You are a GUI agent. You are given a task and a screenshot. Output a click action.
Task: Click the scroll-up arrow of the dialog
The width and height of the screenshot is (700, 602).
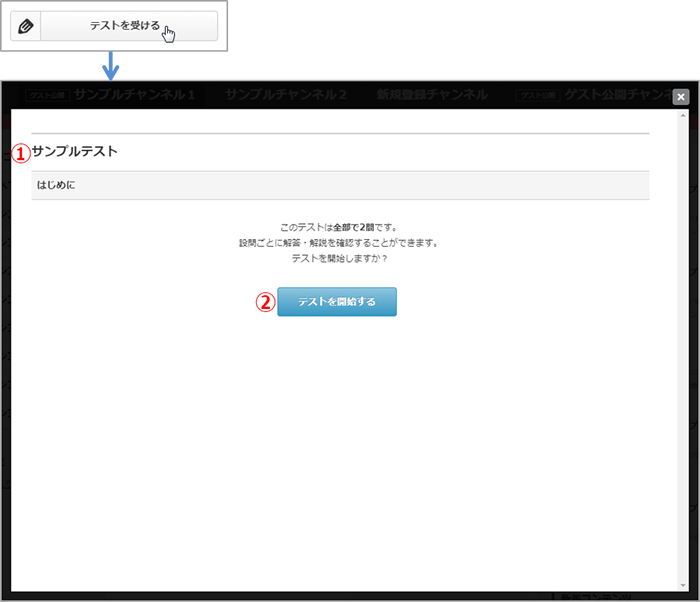(x=683, y=116)
